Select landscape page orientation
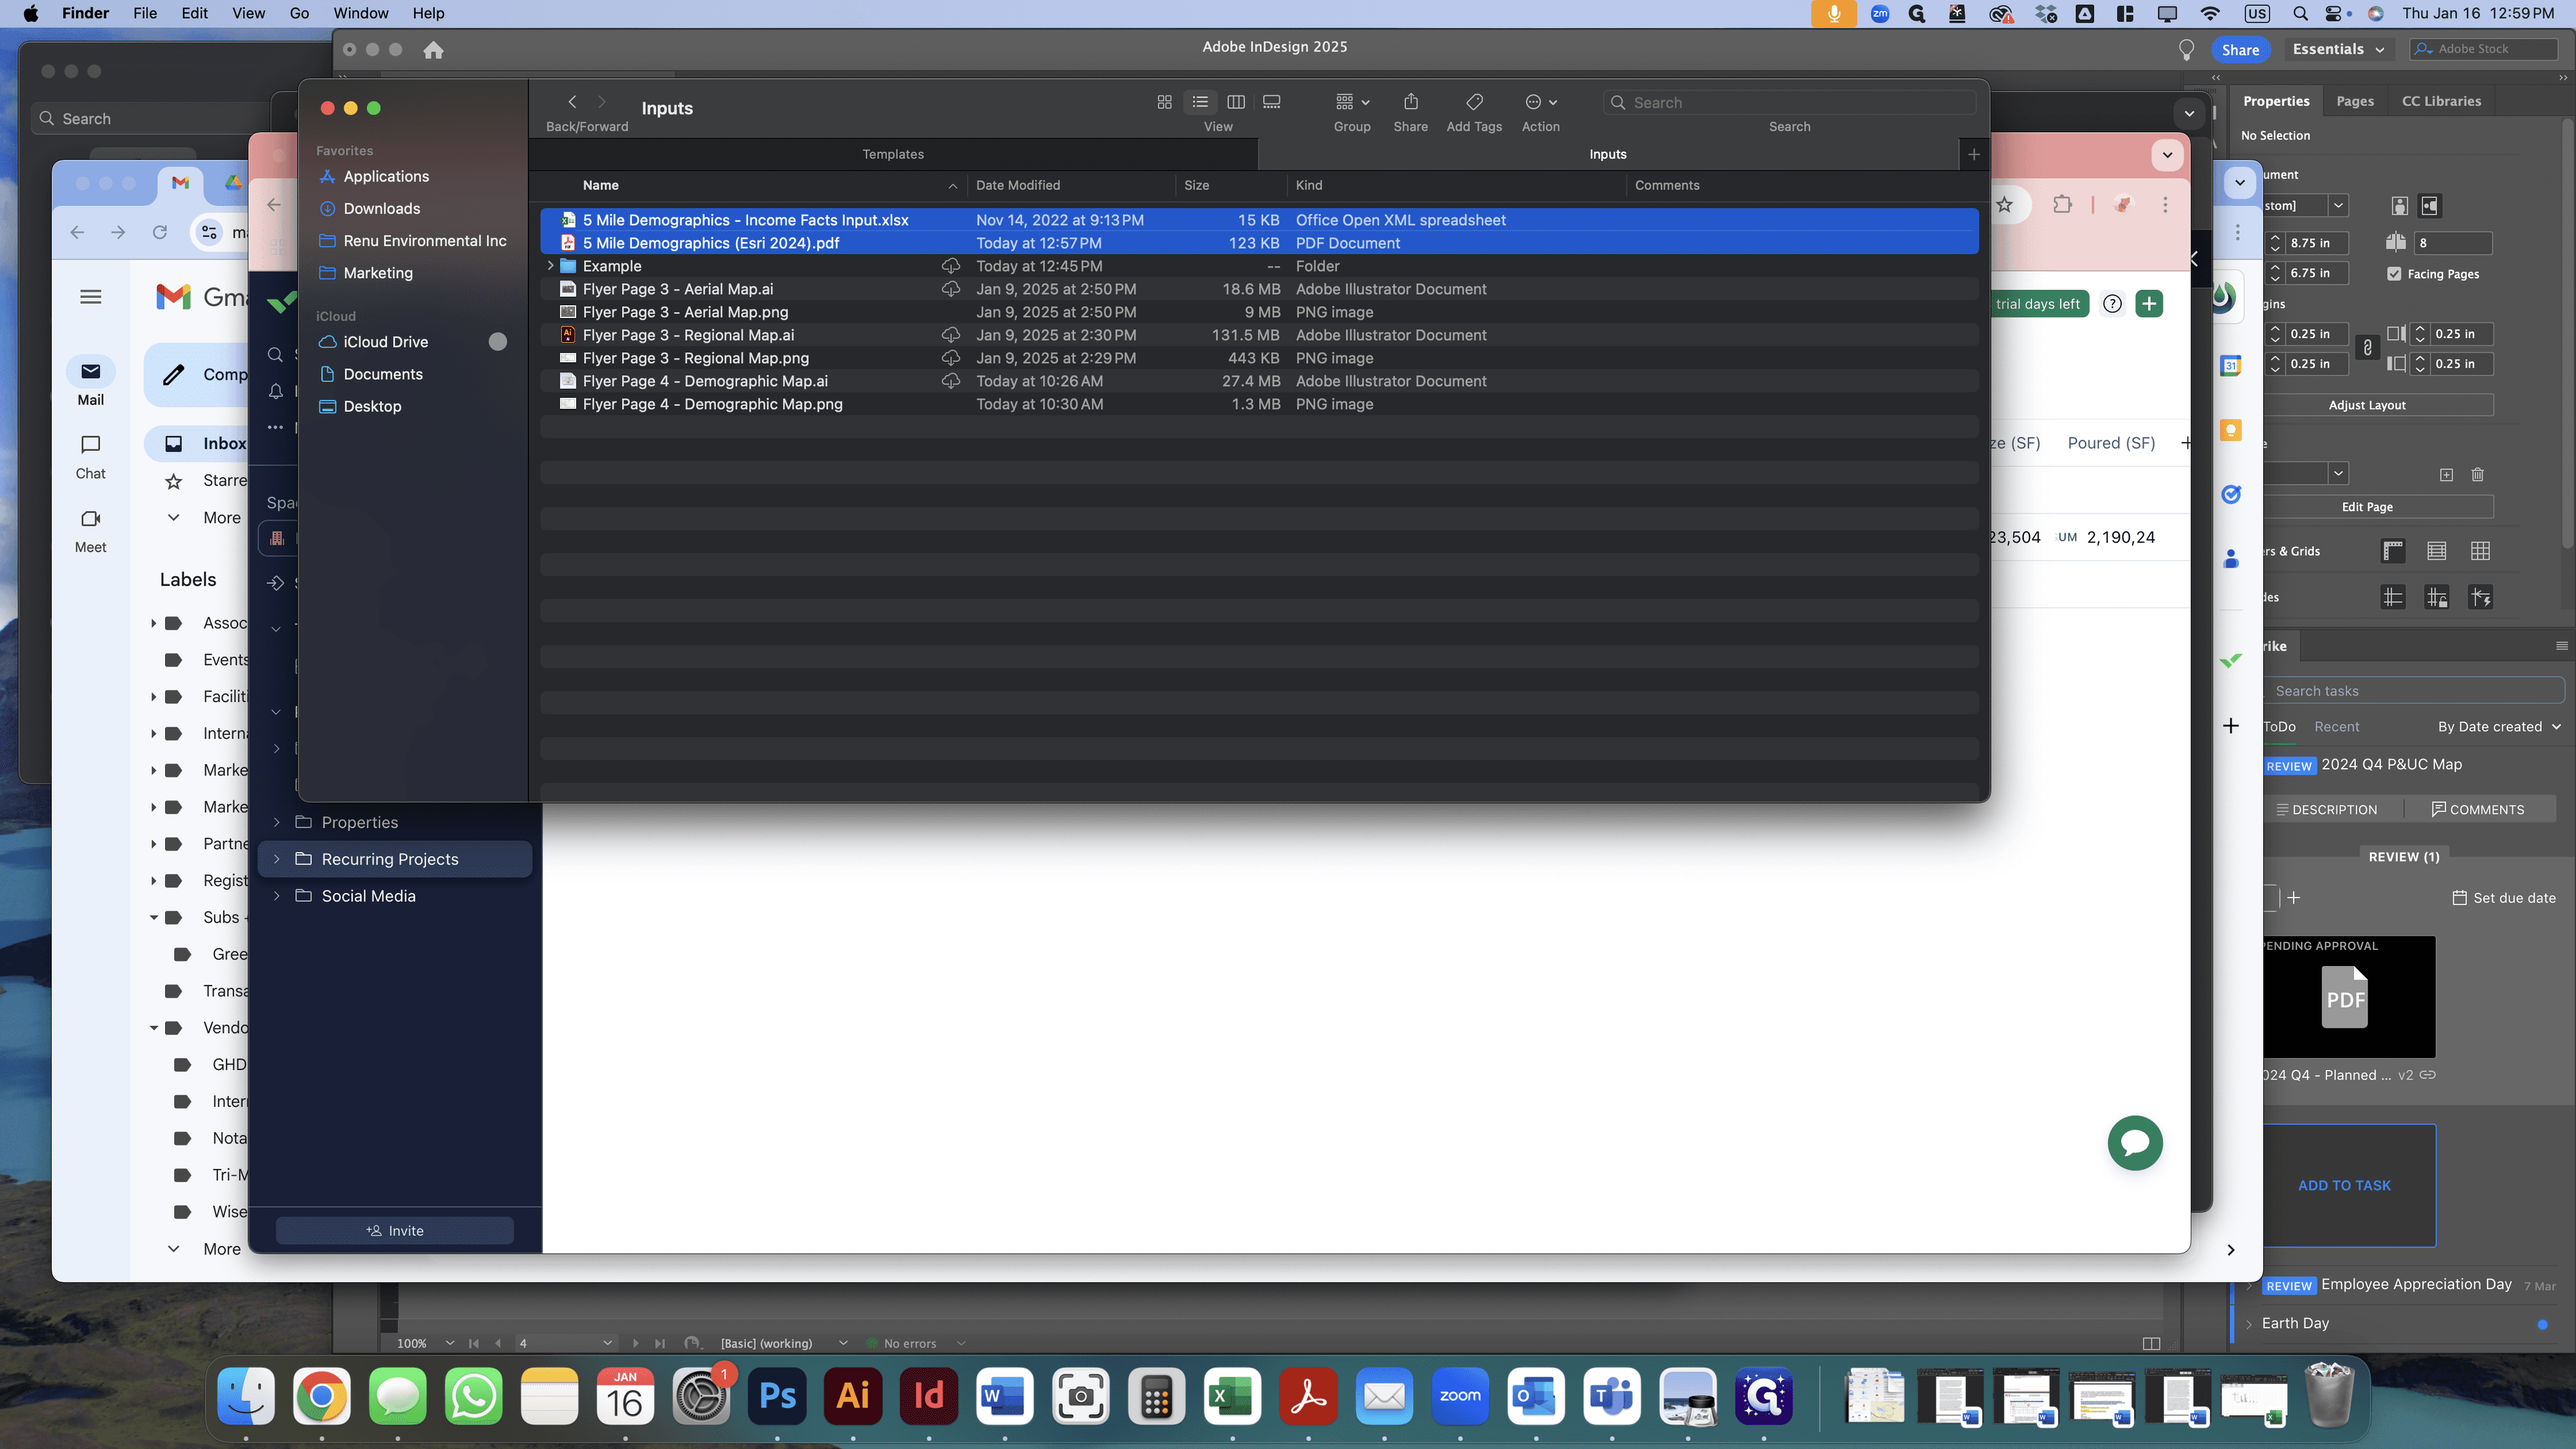Screen dimensions: 2576x1449 [x=2429, y=206]
